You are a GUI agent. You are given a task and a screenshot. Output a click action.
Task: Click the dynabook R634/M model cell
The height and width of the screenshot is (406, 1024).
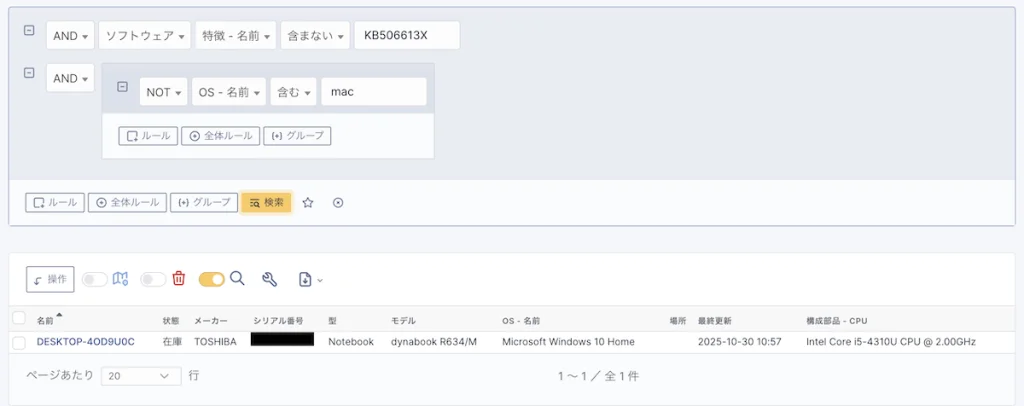point(434,342)
